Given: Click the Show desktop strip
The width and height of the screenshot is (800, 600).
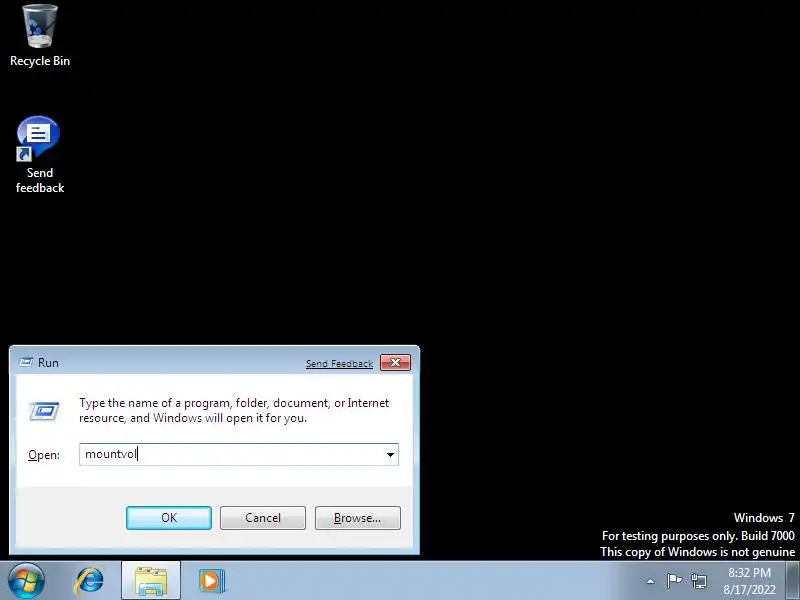Looking at the screenshot, I should (793, 581).
